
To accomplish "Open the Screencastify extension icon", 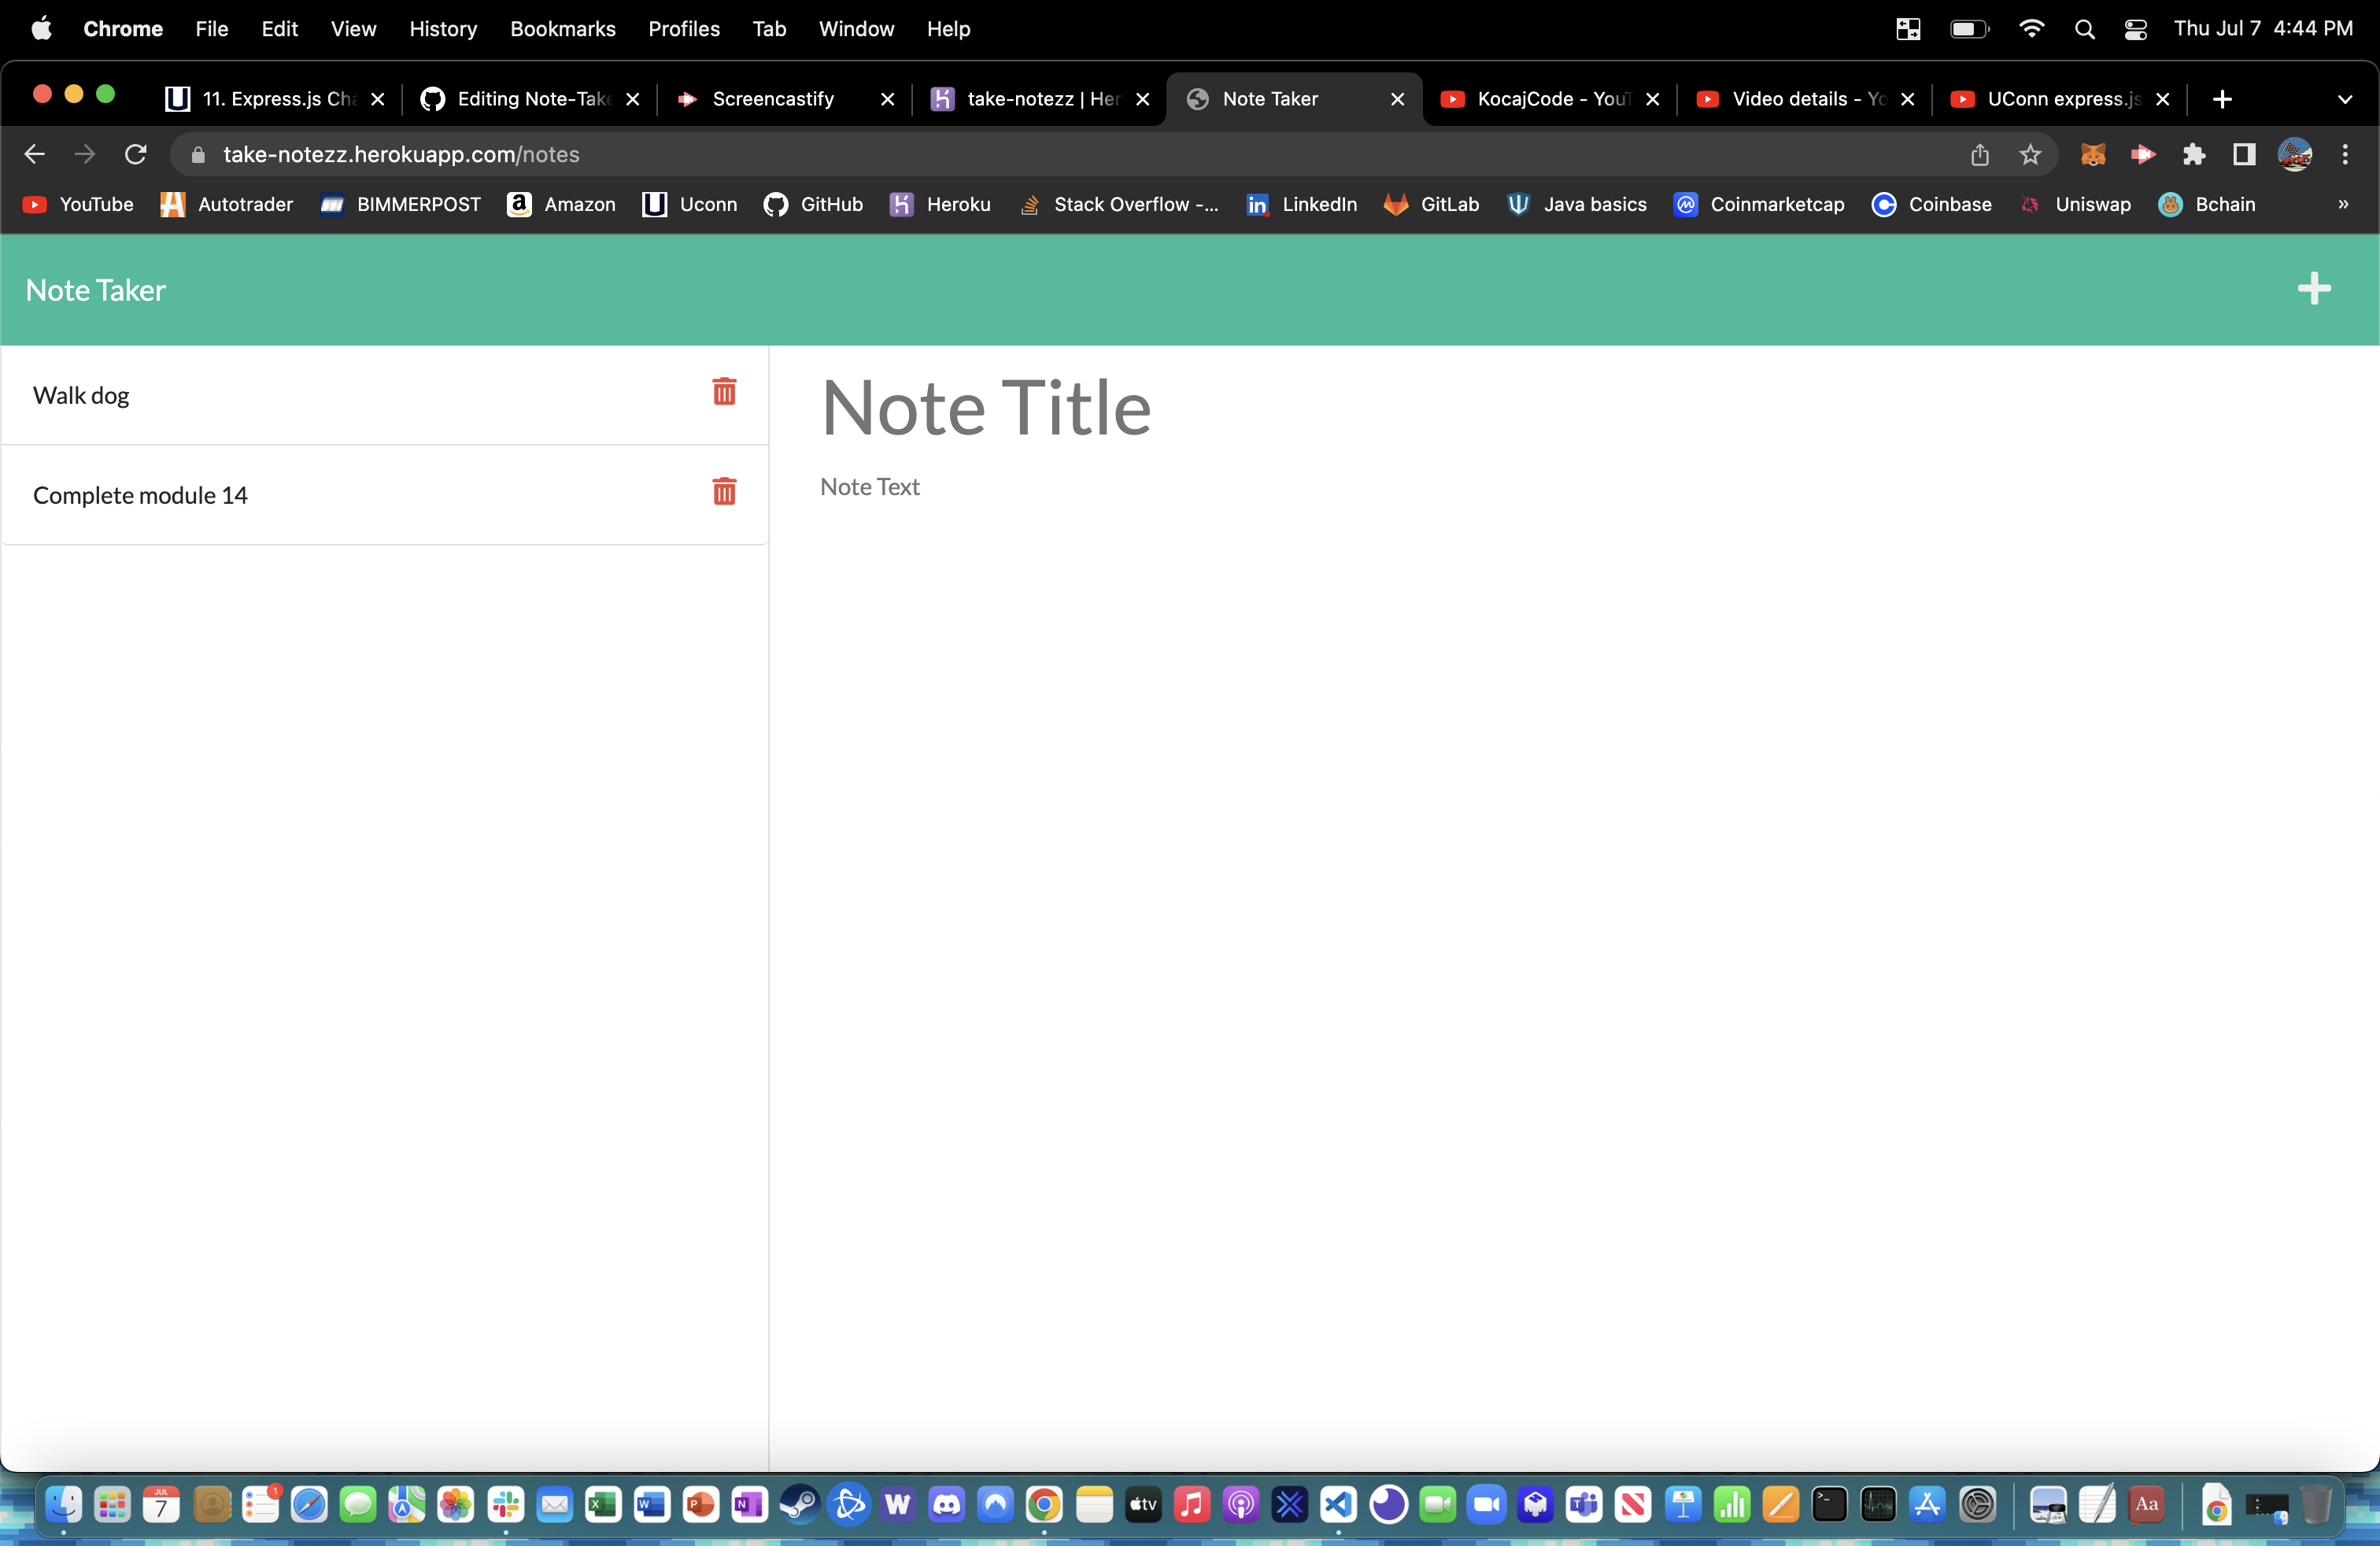I will click(2142, 154).
